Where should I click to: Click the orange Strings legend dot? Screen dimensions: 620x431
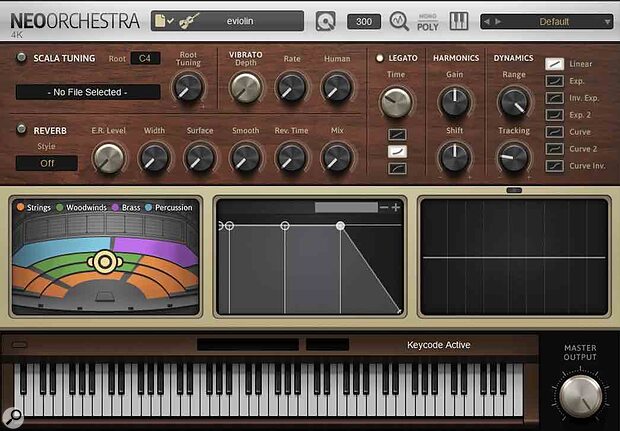(20, 207)
